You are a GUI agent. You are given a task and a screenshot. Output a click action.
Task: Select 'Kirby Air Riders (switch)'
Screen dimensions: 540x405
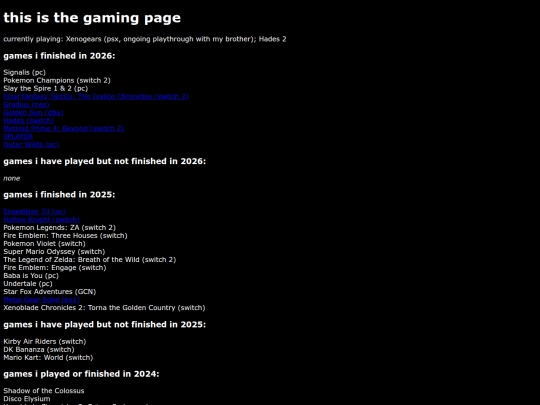(45, 342)
